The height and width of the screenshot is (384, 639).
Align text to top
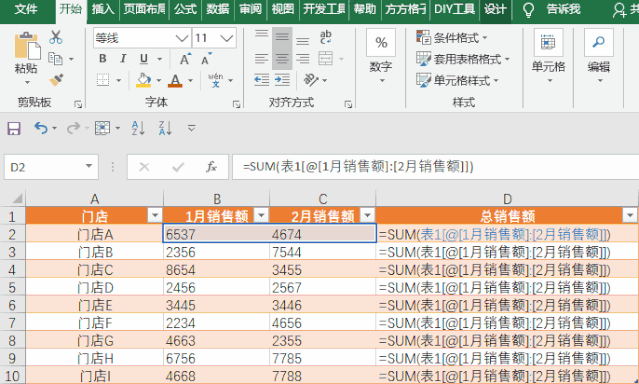click(x=262, y=34)
